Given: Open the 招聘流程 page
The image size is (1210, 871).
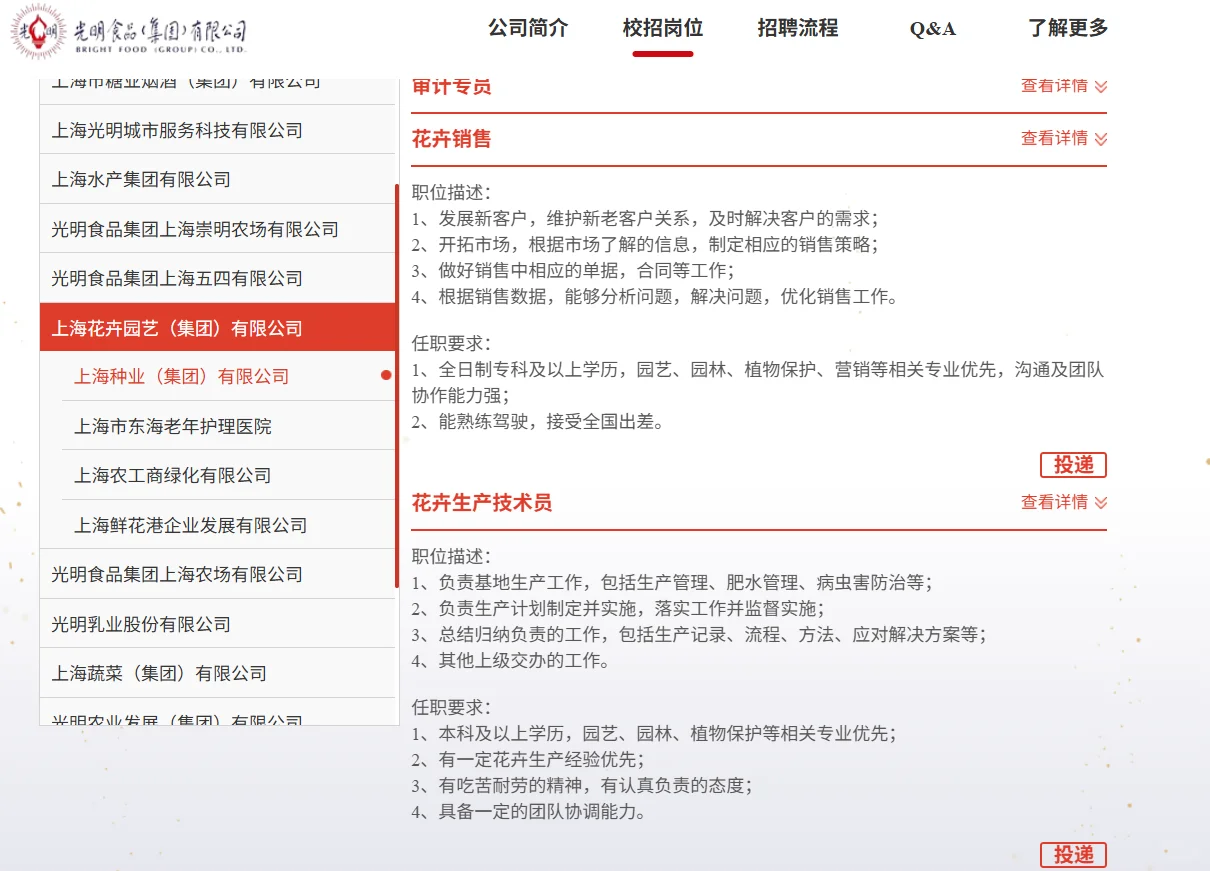Looking at the screenshot, I should [796, 29].
